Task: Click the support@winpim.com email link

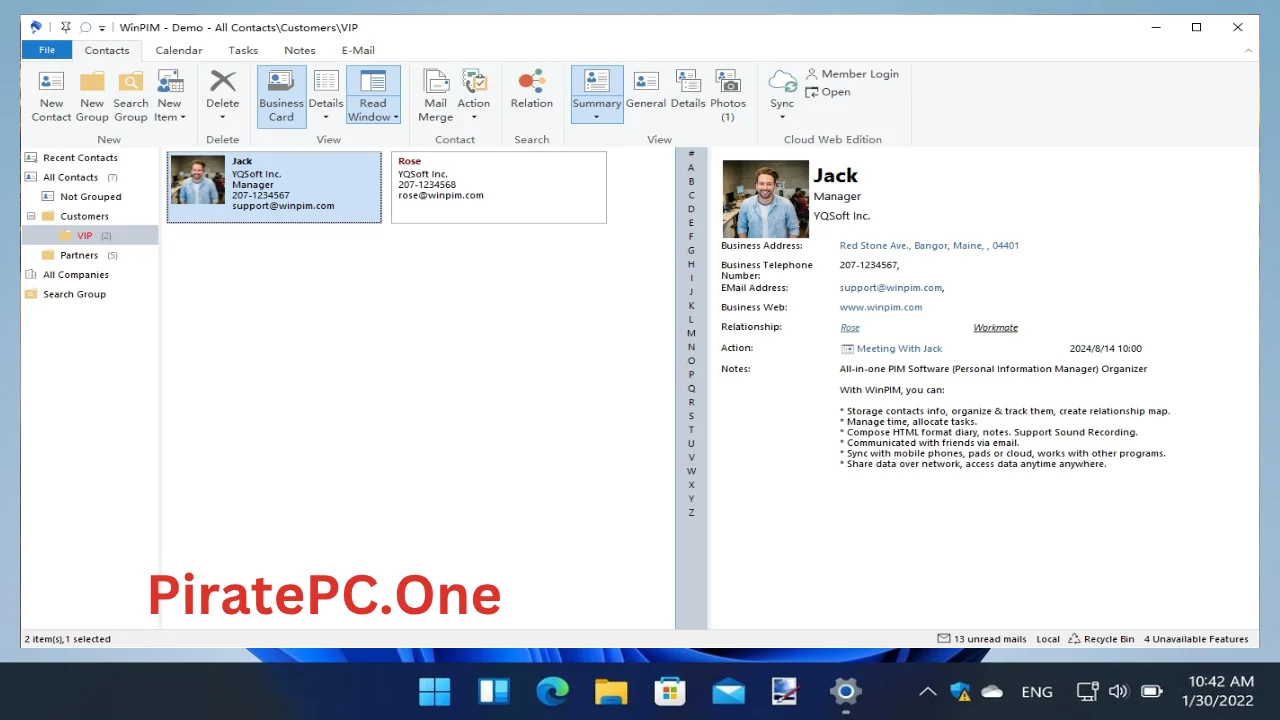Action: tap(890, 288)
